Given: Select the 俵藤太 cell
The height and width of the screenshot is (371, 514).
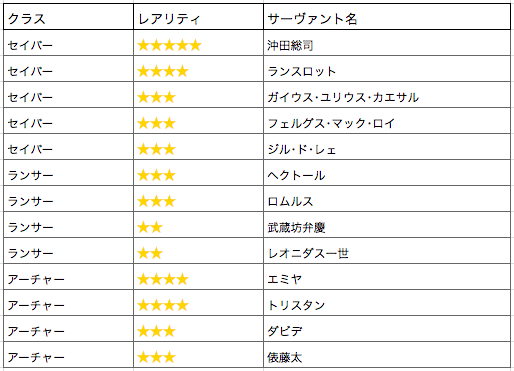Looking at the screenshot, I should (x=387, y=355).
